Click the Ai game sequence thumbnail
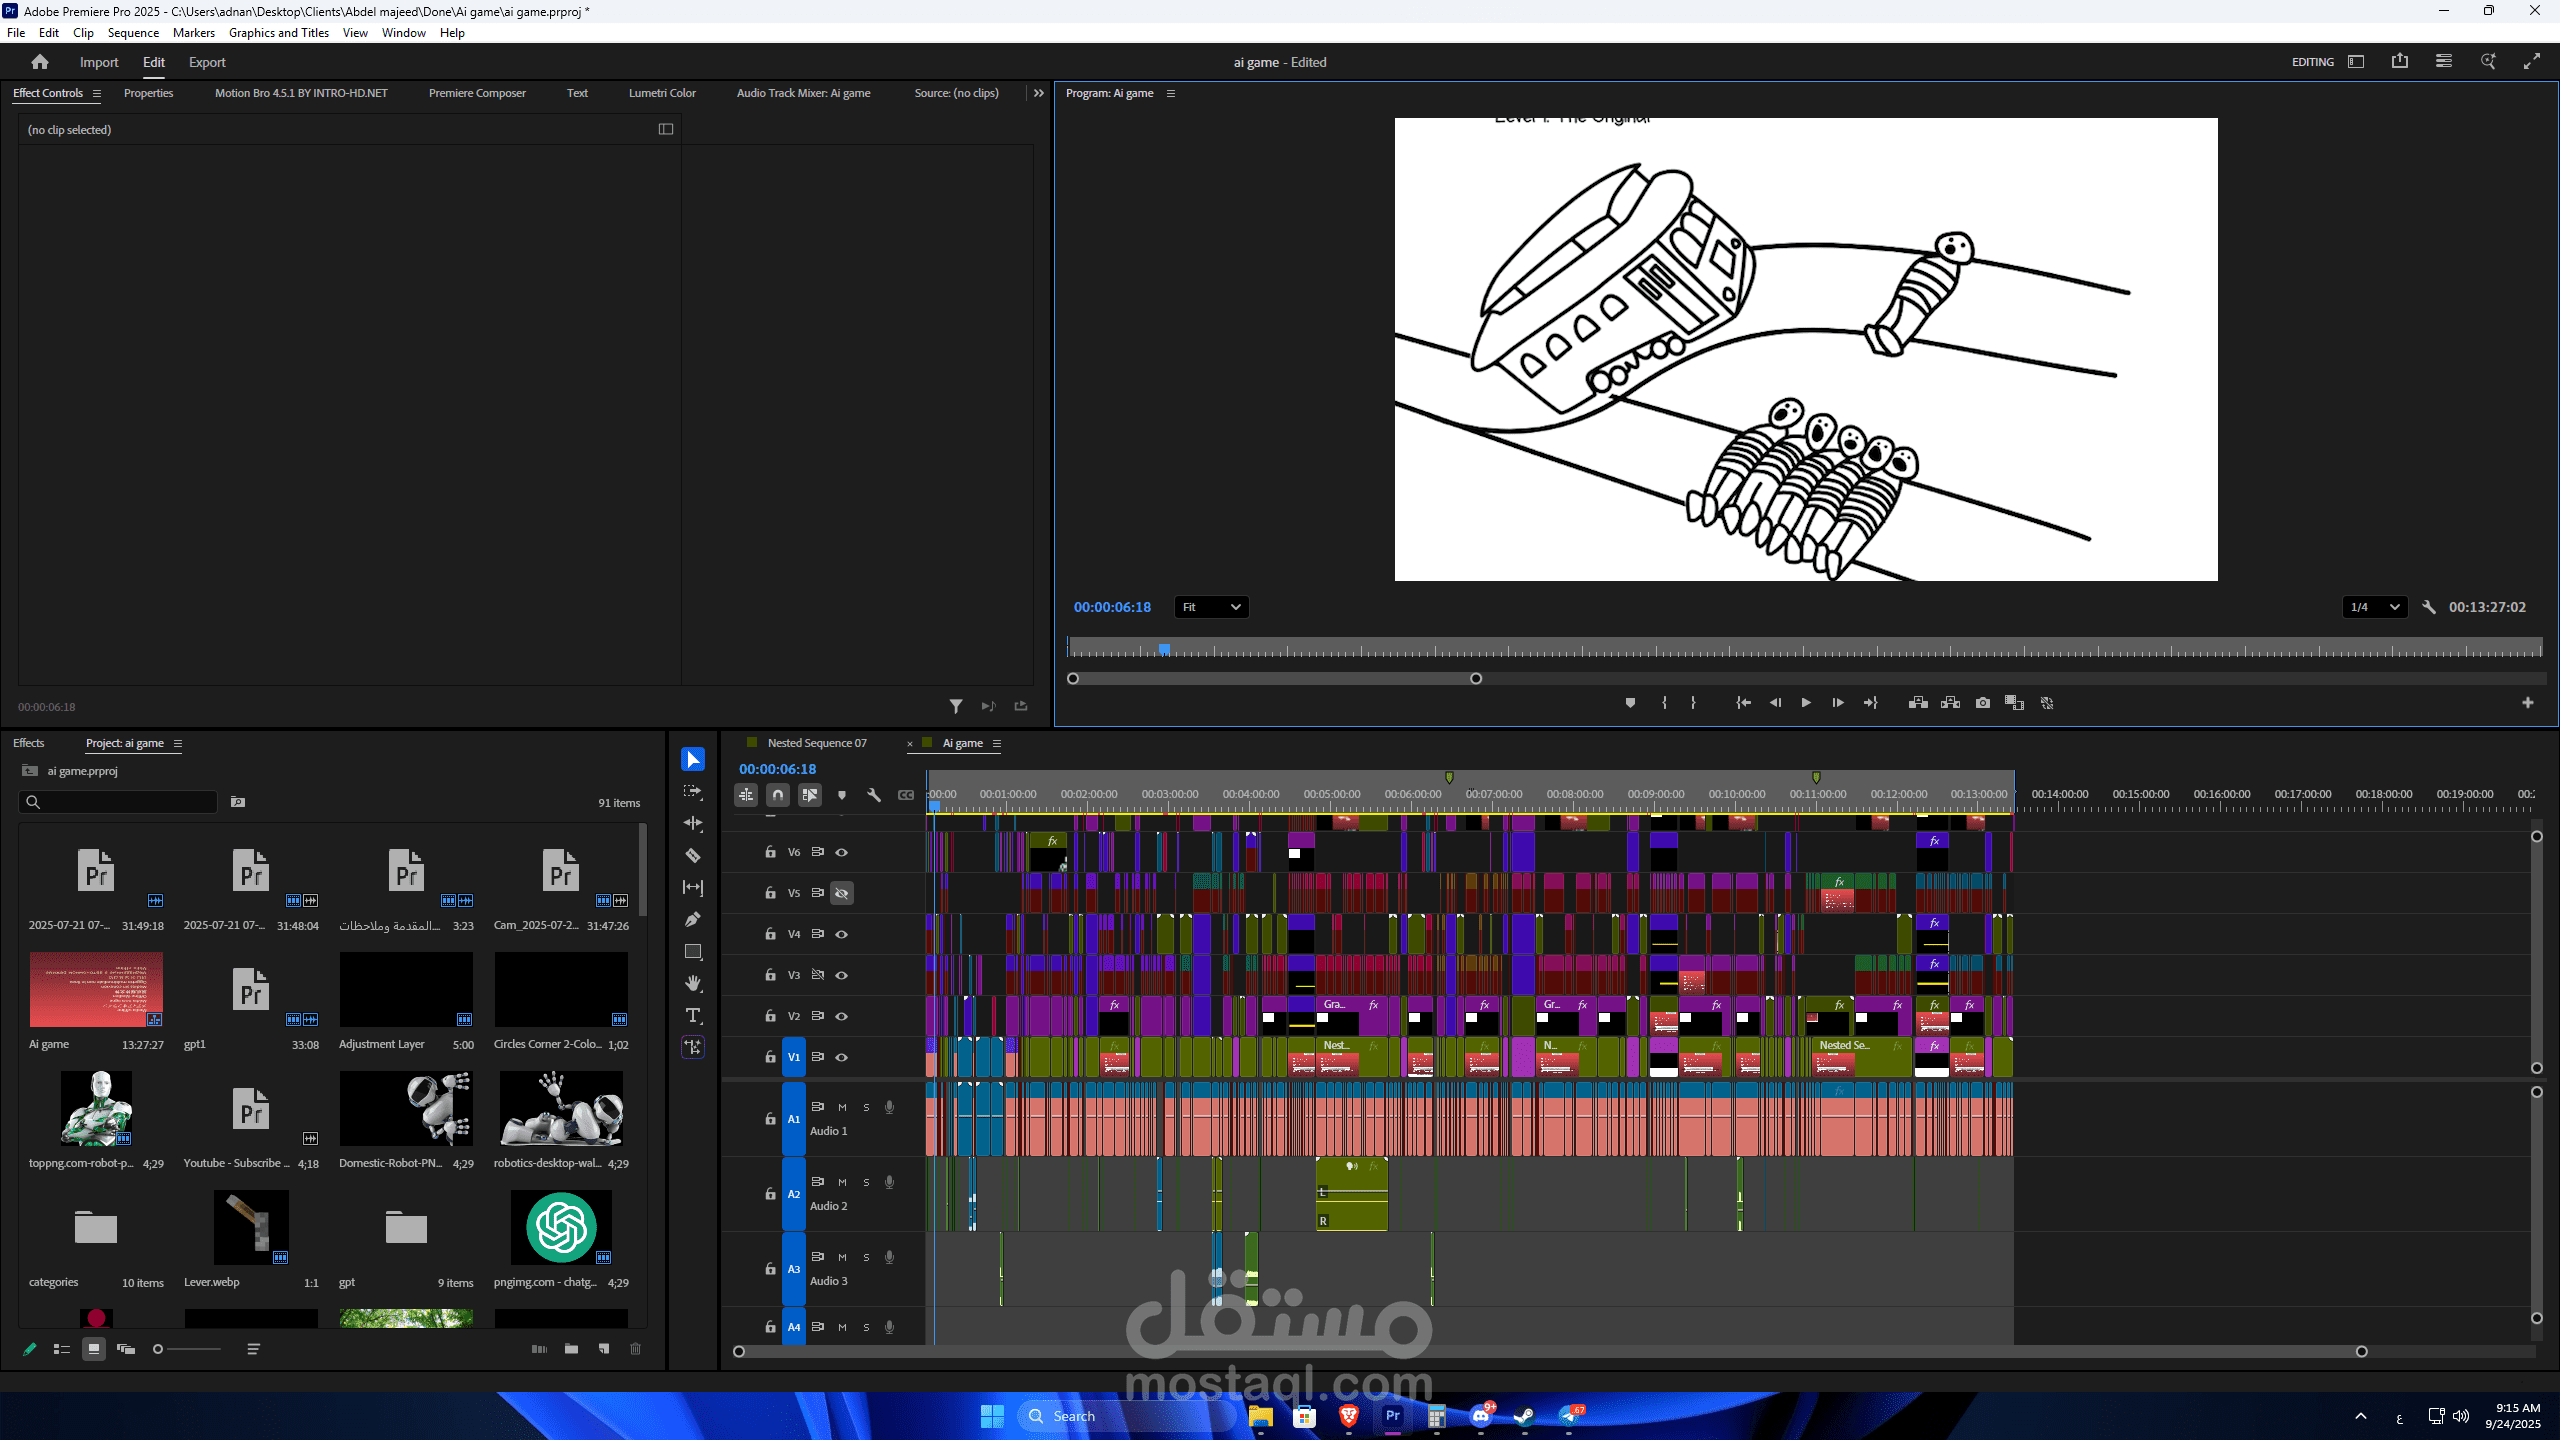 96,989
